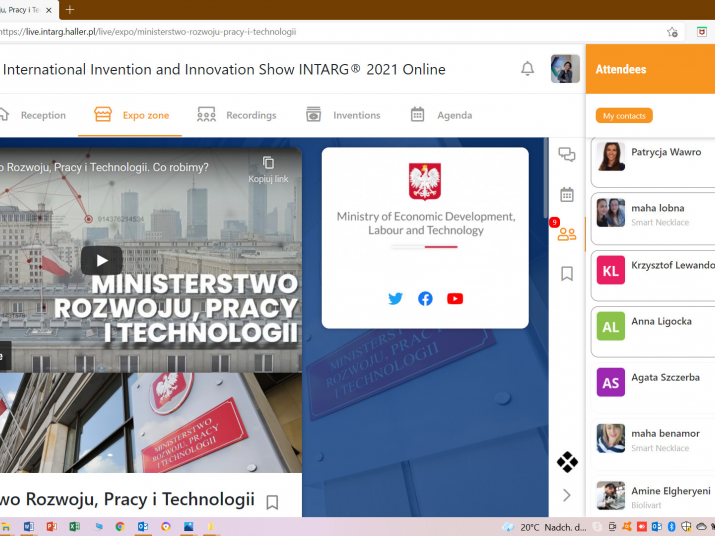715x536 pixels.
Task: Open the user profile avatar menu
Action: click(x=565, y=69)
